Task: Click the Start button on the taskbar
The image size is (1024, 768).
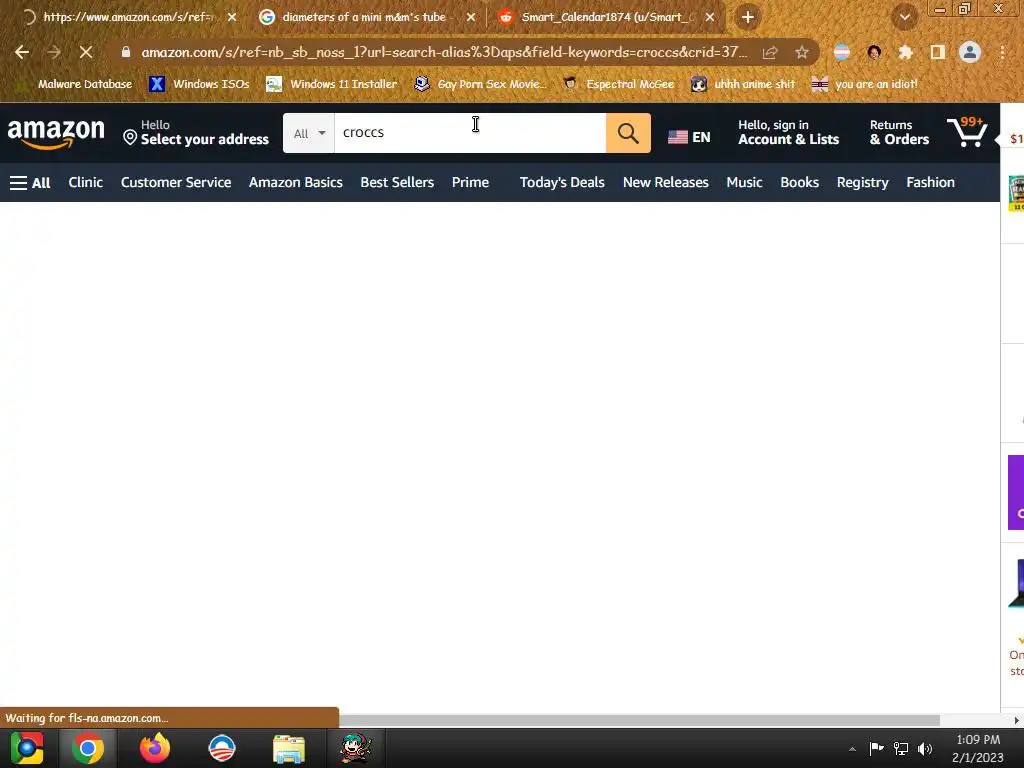Action: 26,748
